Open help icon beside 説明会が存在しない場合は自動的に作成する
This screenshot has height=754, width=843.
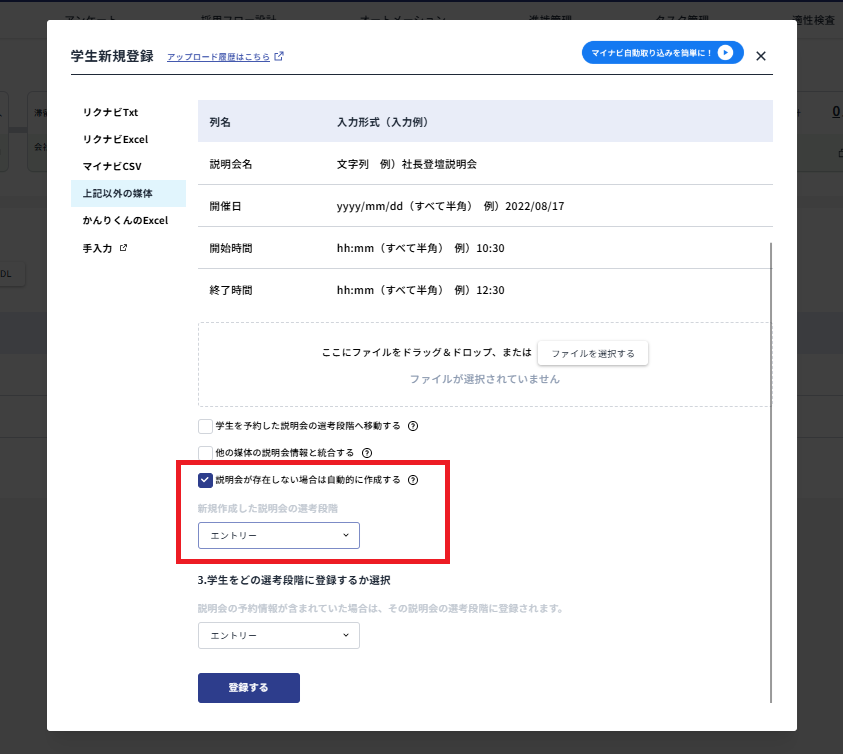click(414, 479)
